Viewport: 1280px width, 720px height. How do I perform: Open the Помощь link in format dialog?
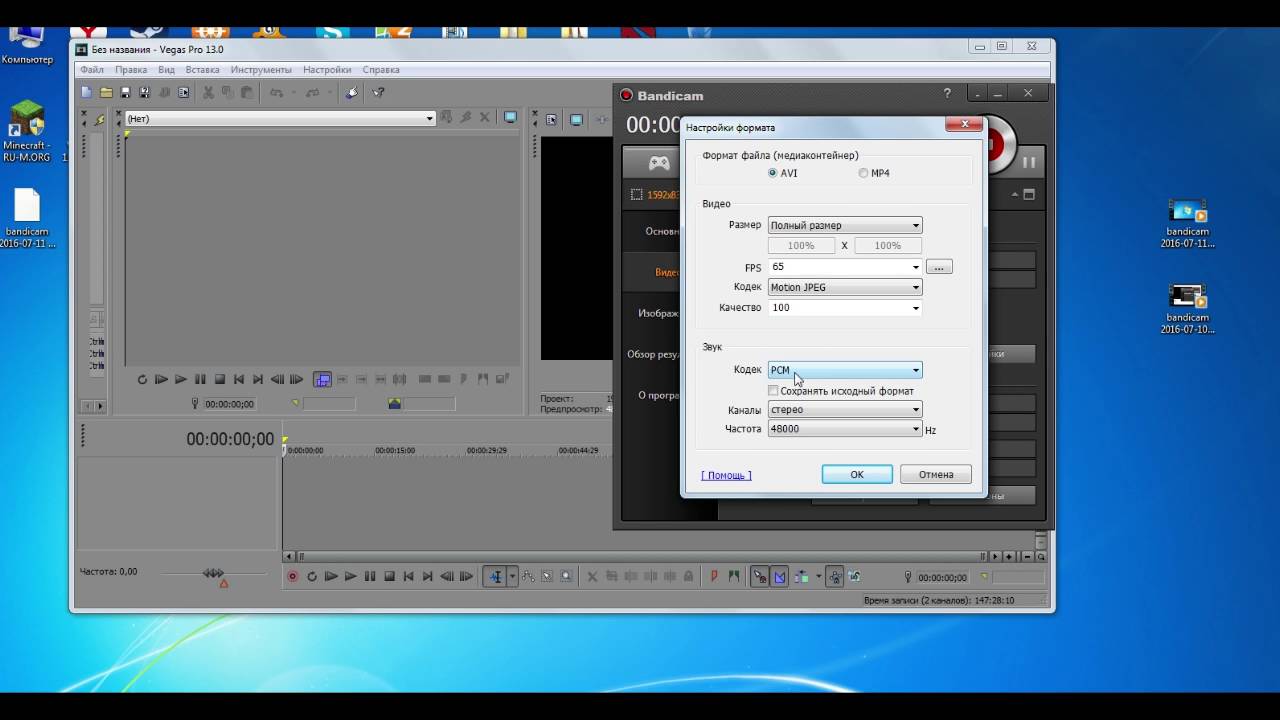point(726,475)
